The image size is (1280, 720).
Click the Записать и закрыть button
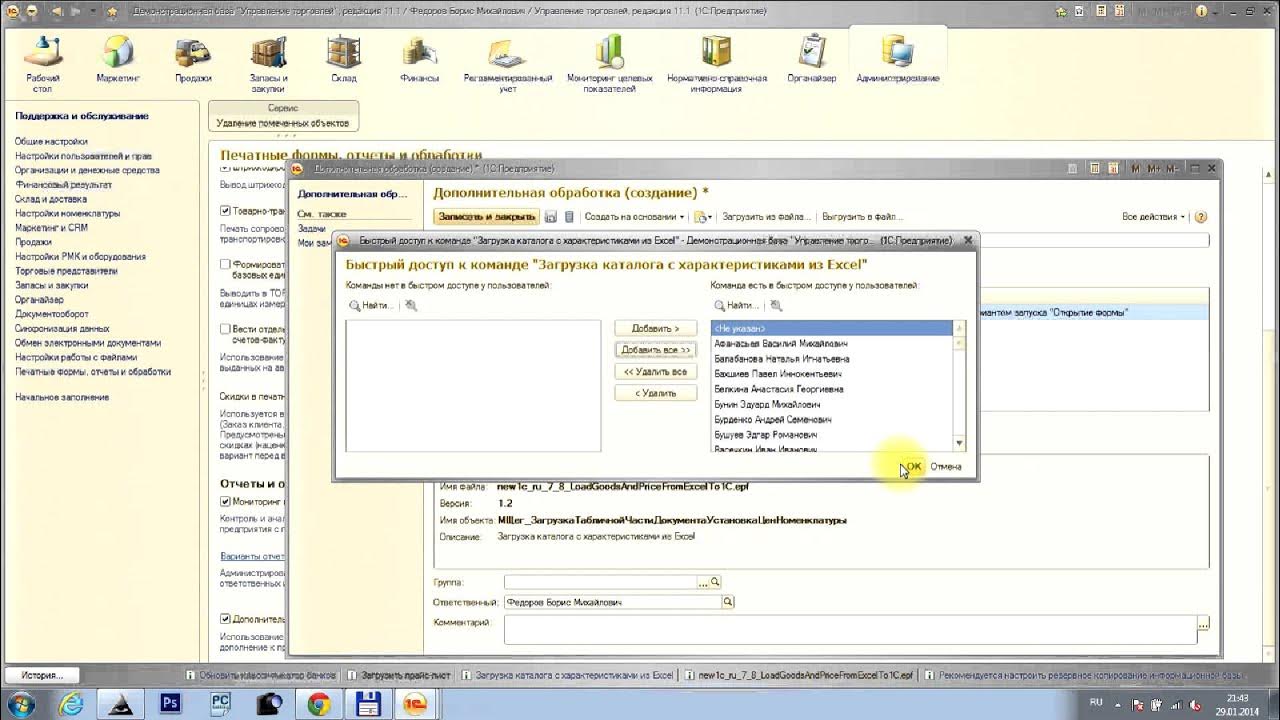point(486,217)
